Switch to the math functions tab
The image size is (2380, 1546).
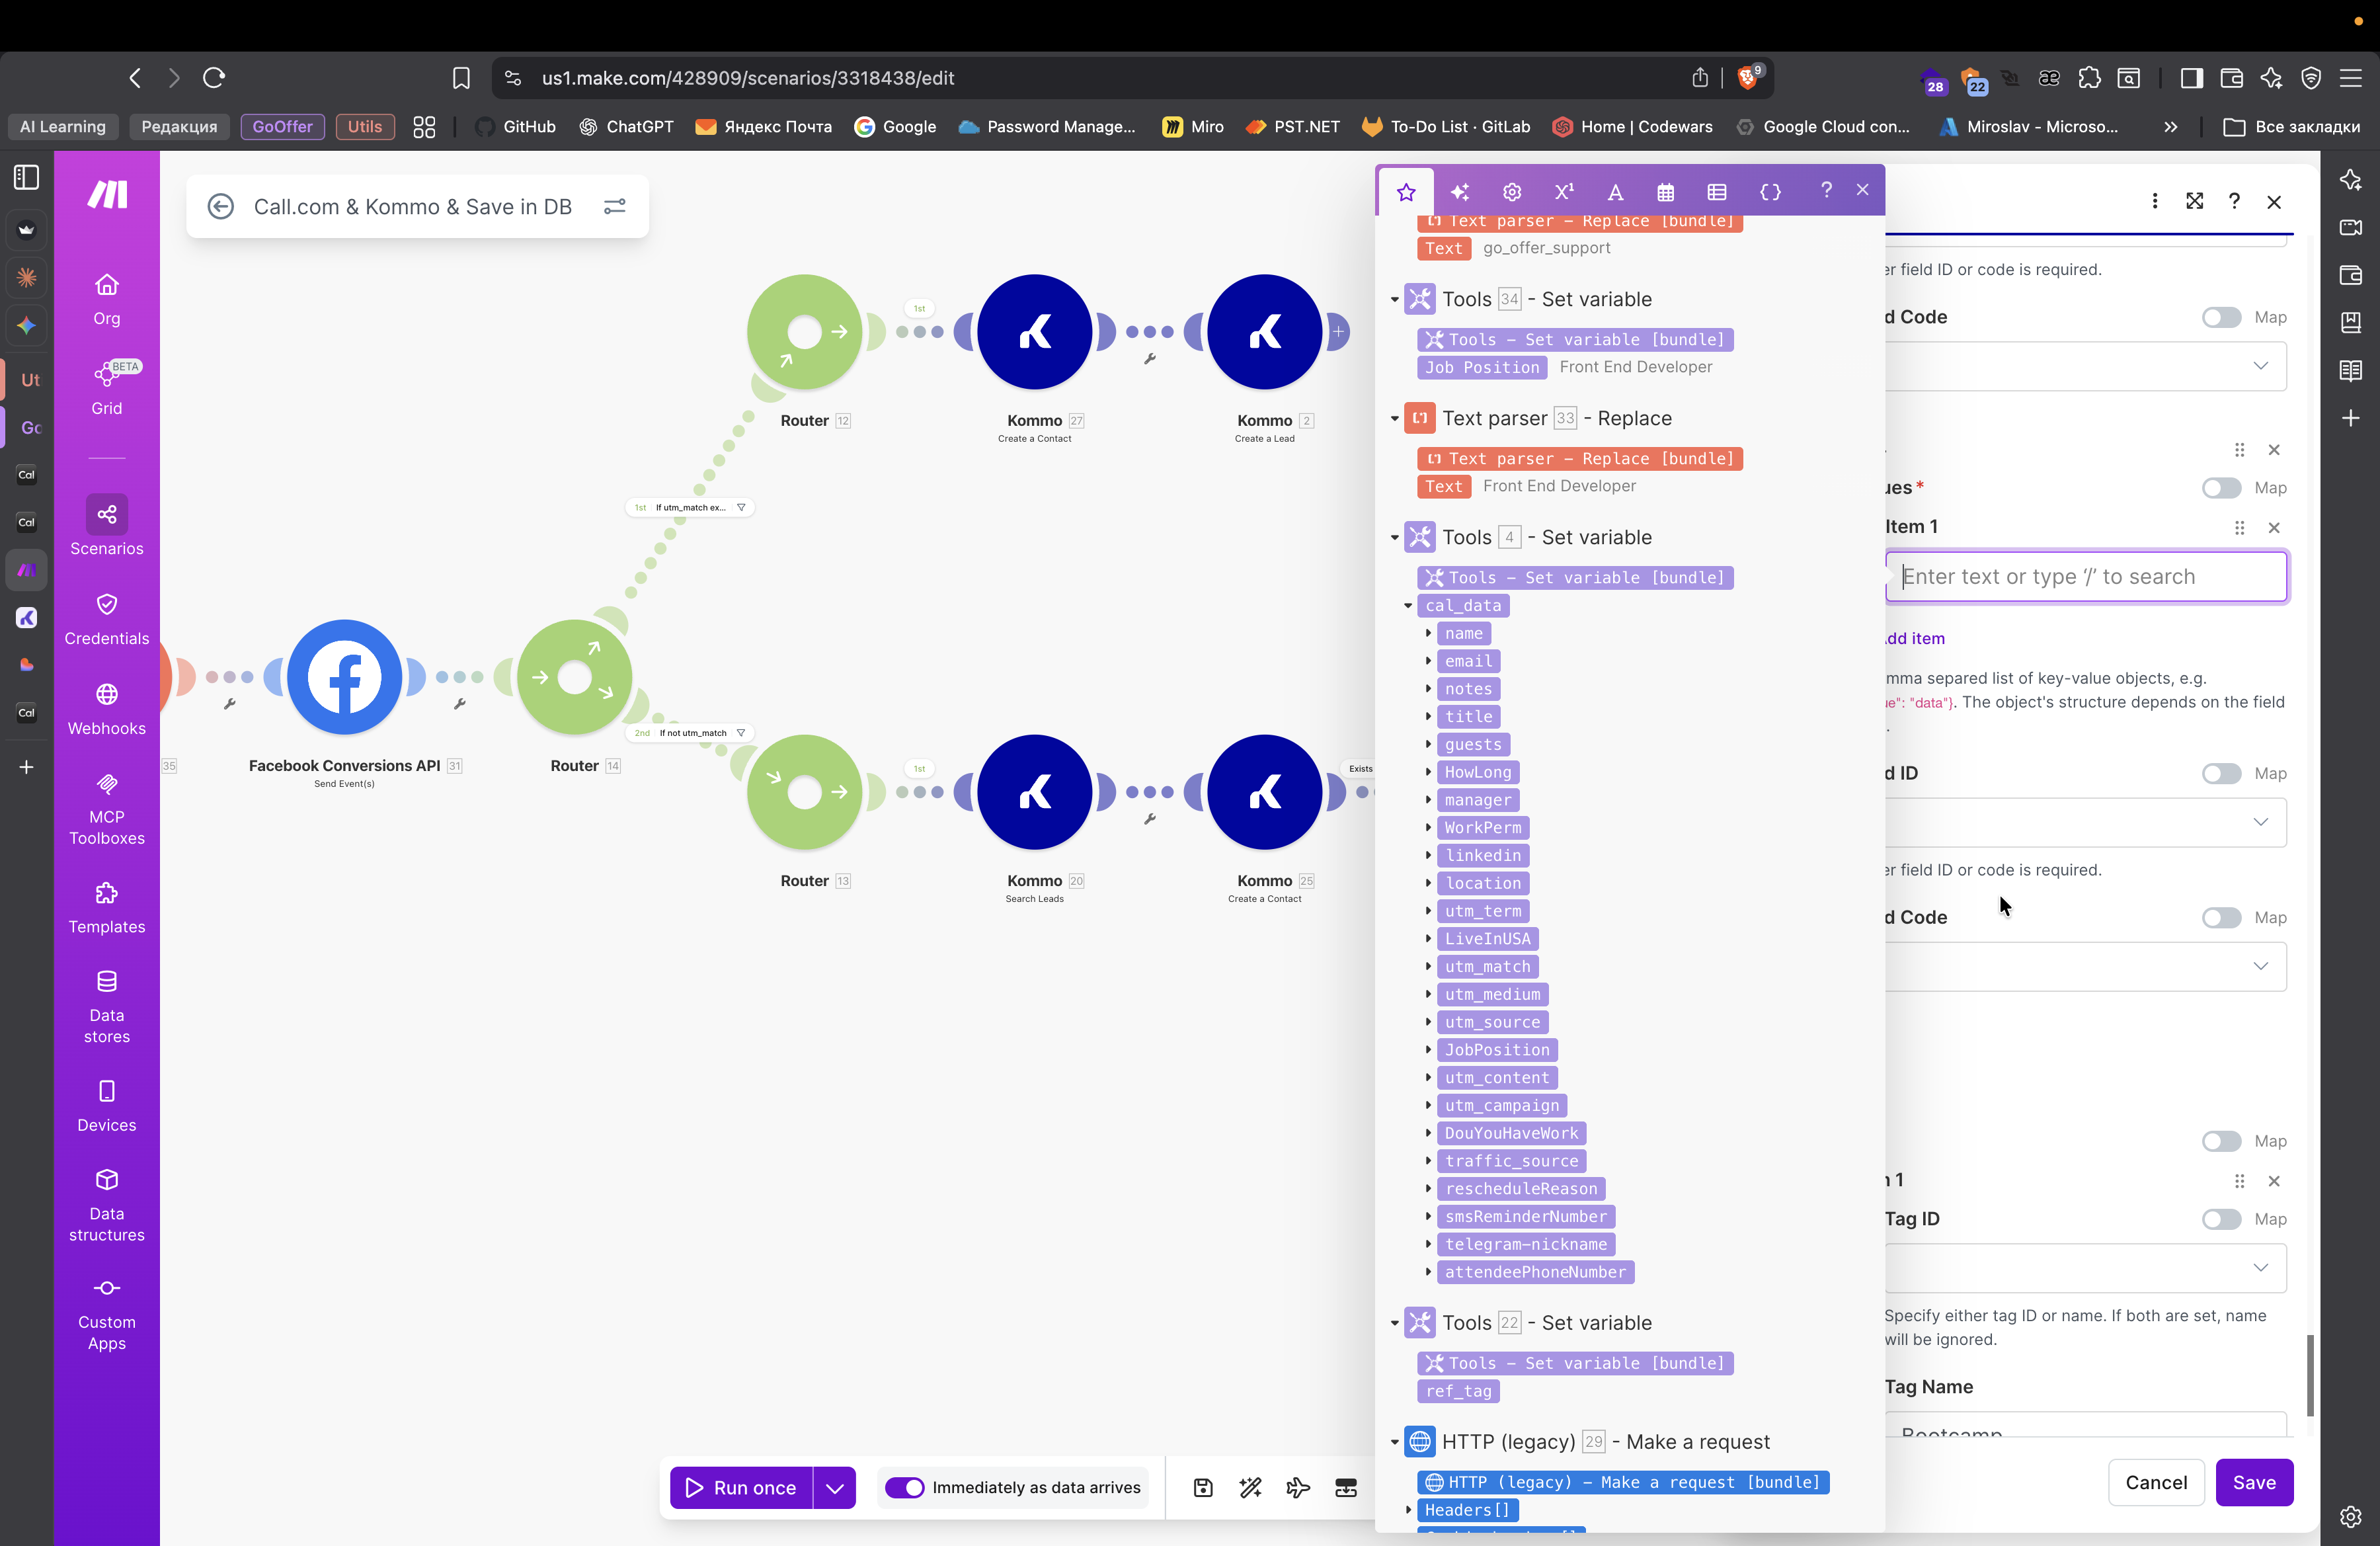[x=1563, y=191]
